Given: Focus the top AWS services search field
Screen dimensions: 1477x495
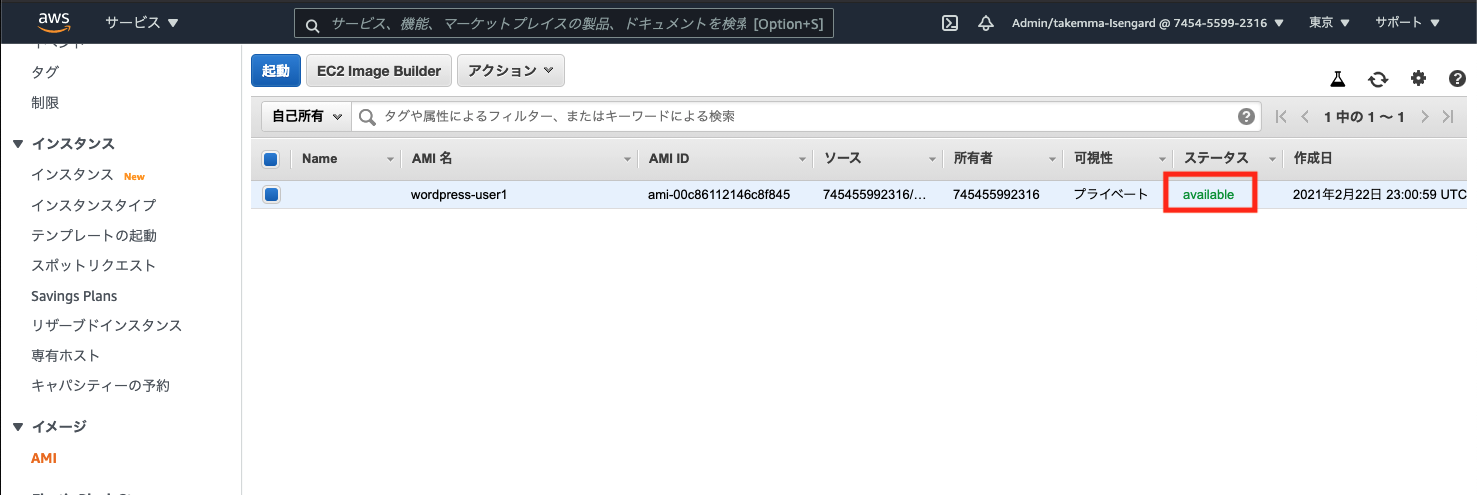Looking at the screenshot, I should pos(564,24).
